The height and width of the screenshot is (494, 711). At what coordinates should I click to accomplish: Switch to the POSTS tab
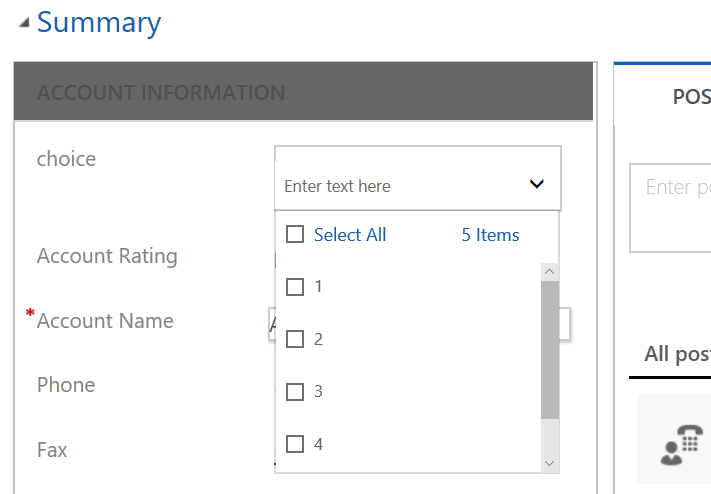click(x=691, y=96)
